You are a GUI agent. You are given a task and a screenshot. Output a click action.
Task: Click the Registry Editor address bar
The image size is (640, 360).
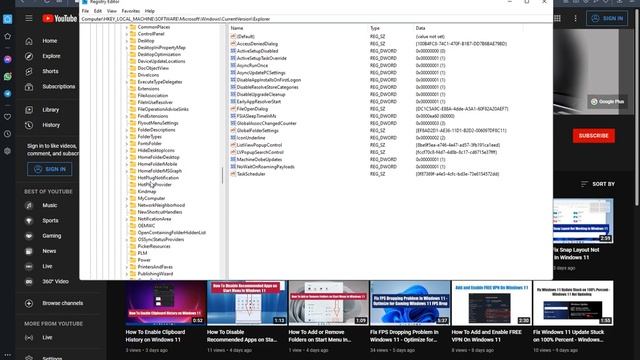pyautogui.click(x=316, y=19)
